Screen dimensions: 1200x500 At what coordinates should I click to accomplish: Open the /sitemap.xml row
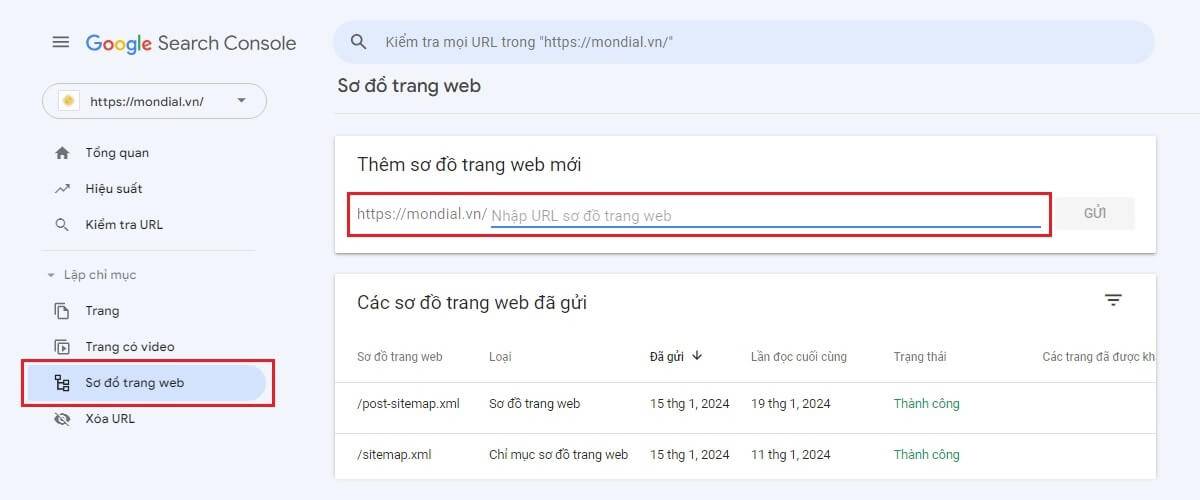(x=745, y=455)
